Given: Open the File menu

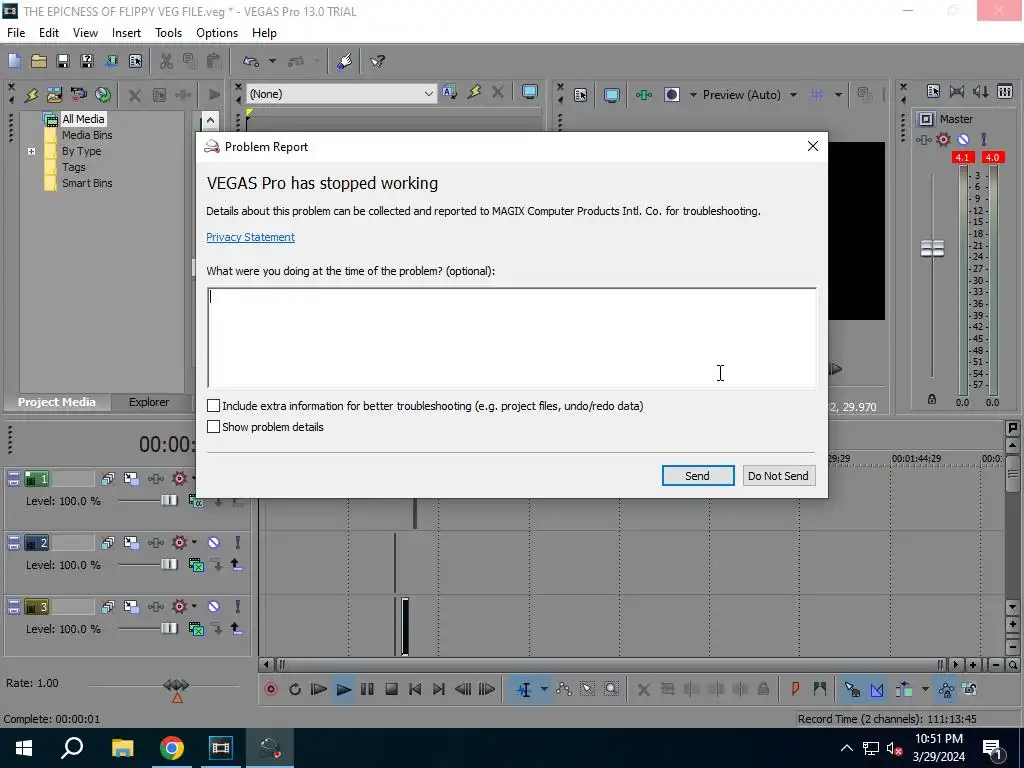Looking at the screenshot, I should (x=16, y=33).
